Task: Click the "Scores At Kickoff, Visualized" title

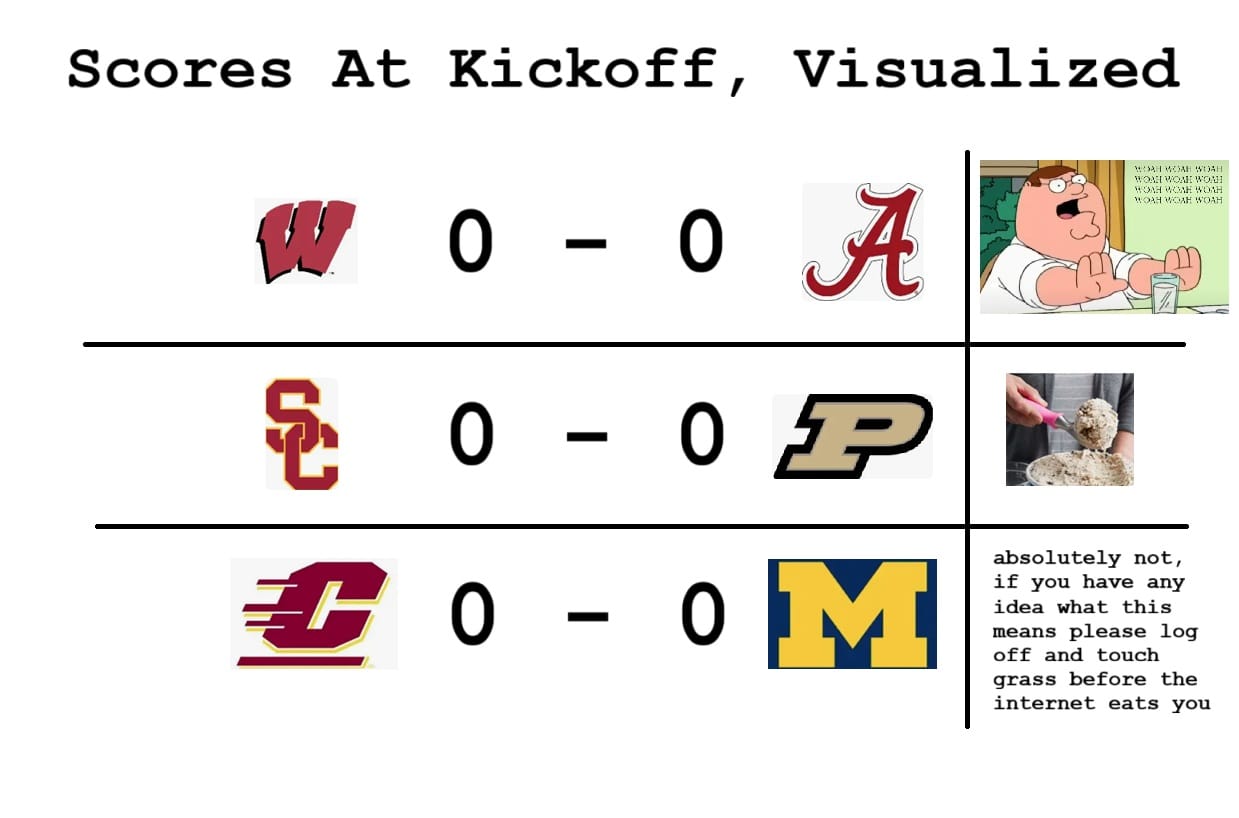Action: click(x=623, y=70)
